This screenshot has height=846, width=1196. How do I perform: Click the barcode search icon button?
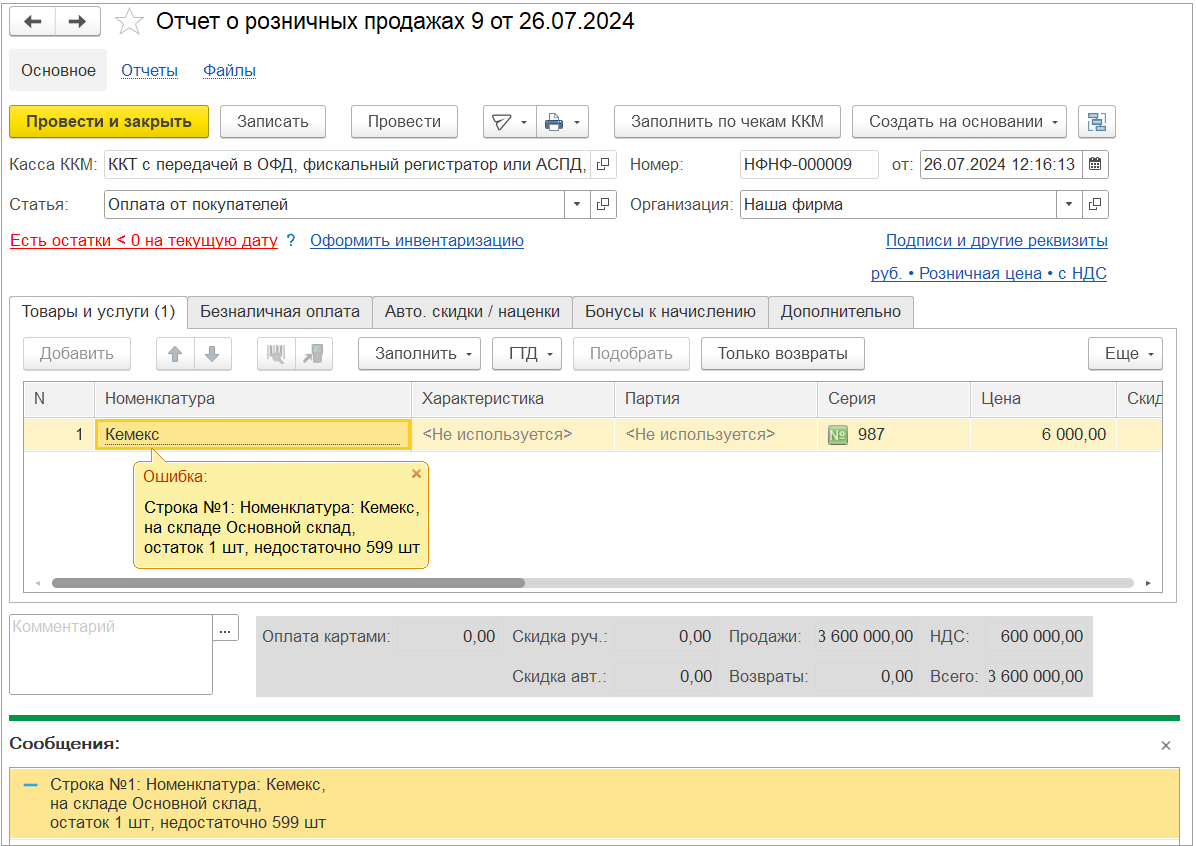click(276, 354)
